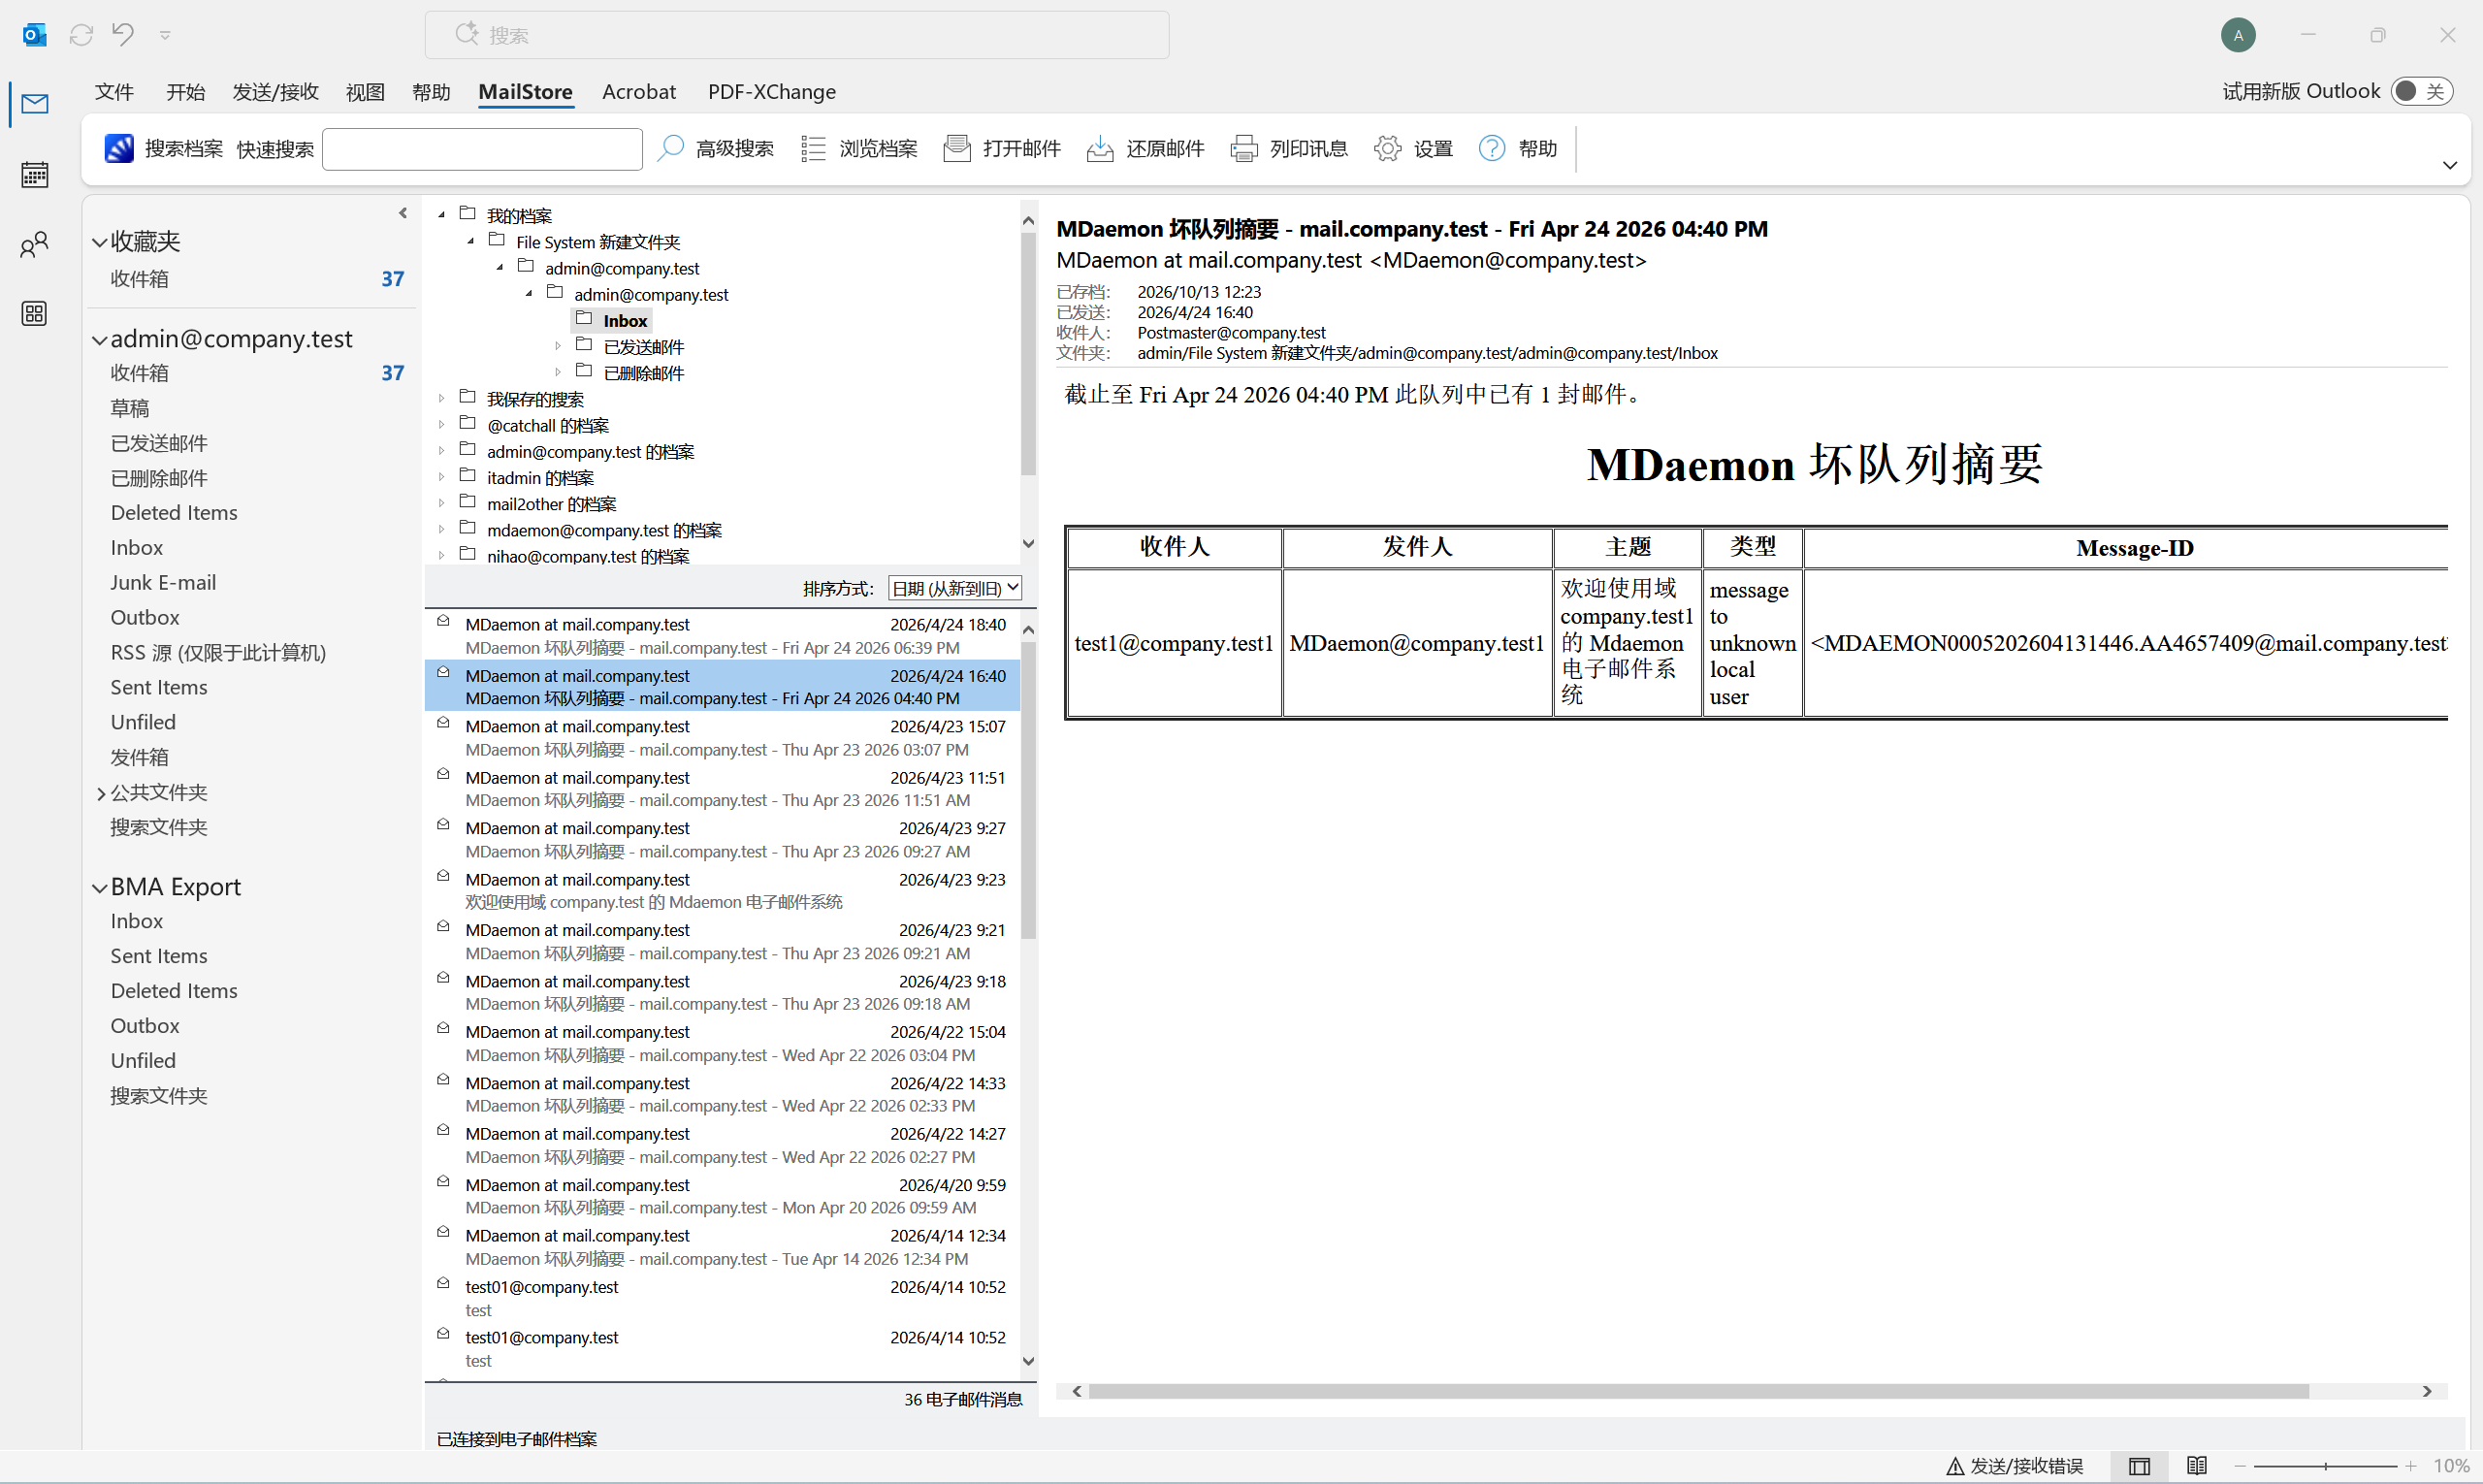Open the More apps grid icon
This screenshot has width=2483, height=1484.
pyautogui.click(x=34, y=314)
